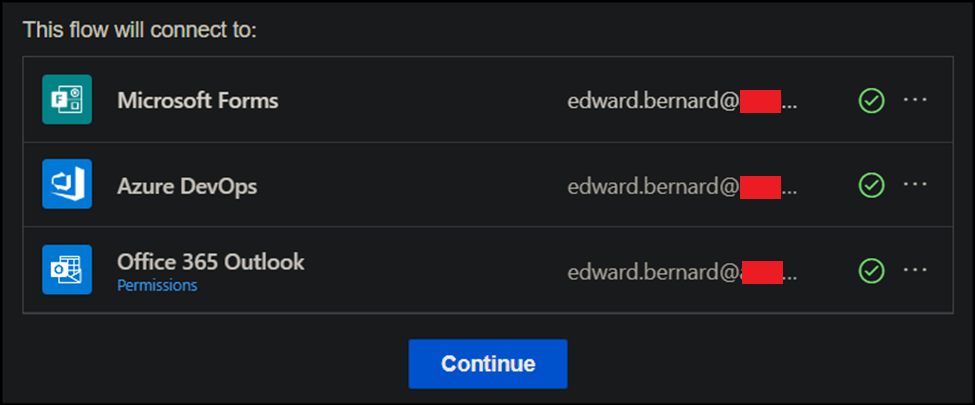The width and height of the screenshot is (975, 405).
Task: Click the red redacted block in the DevOps row
Action: click(760, 186)
